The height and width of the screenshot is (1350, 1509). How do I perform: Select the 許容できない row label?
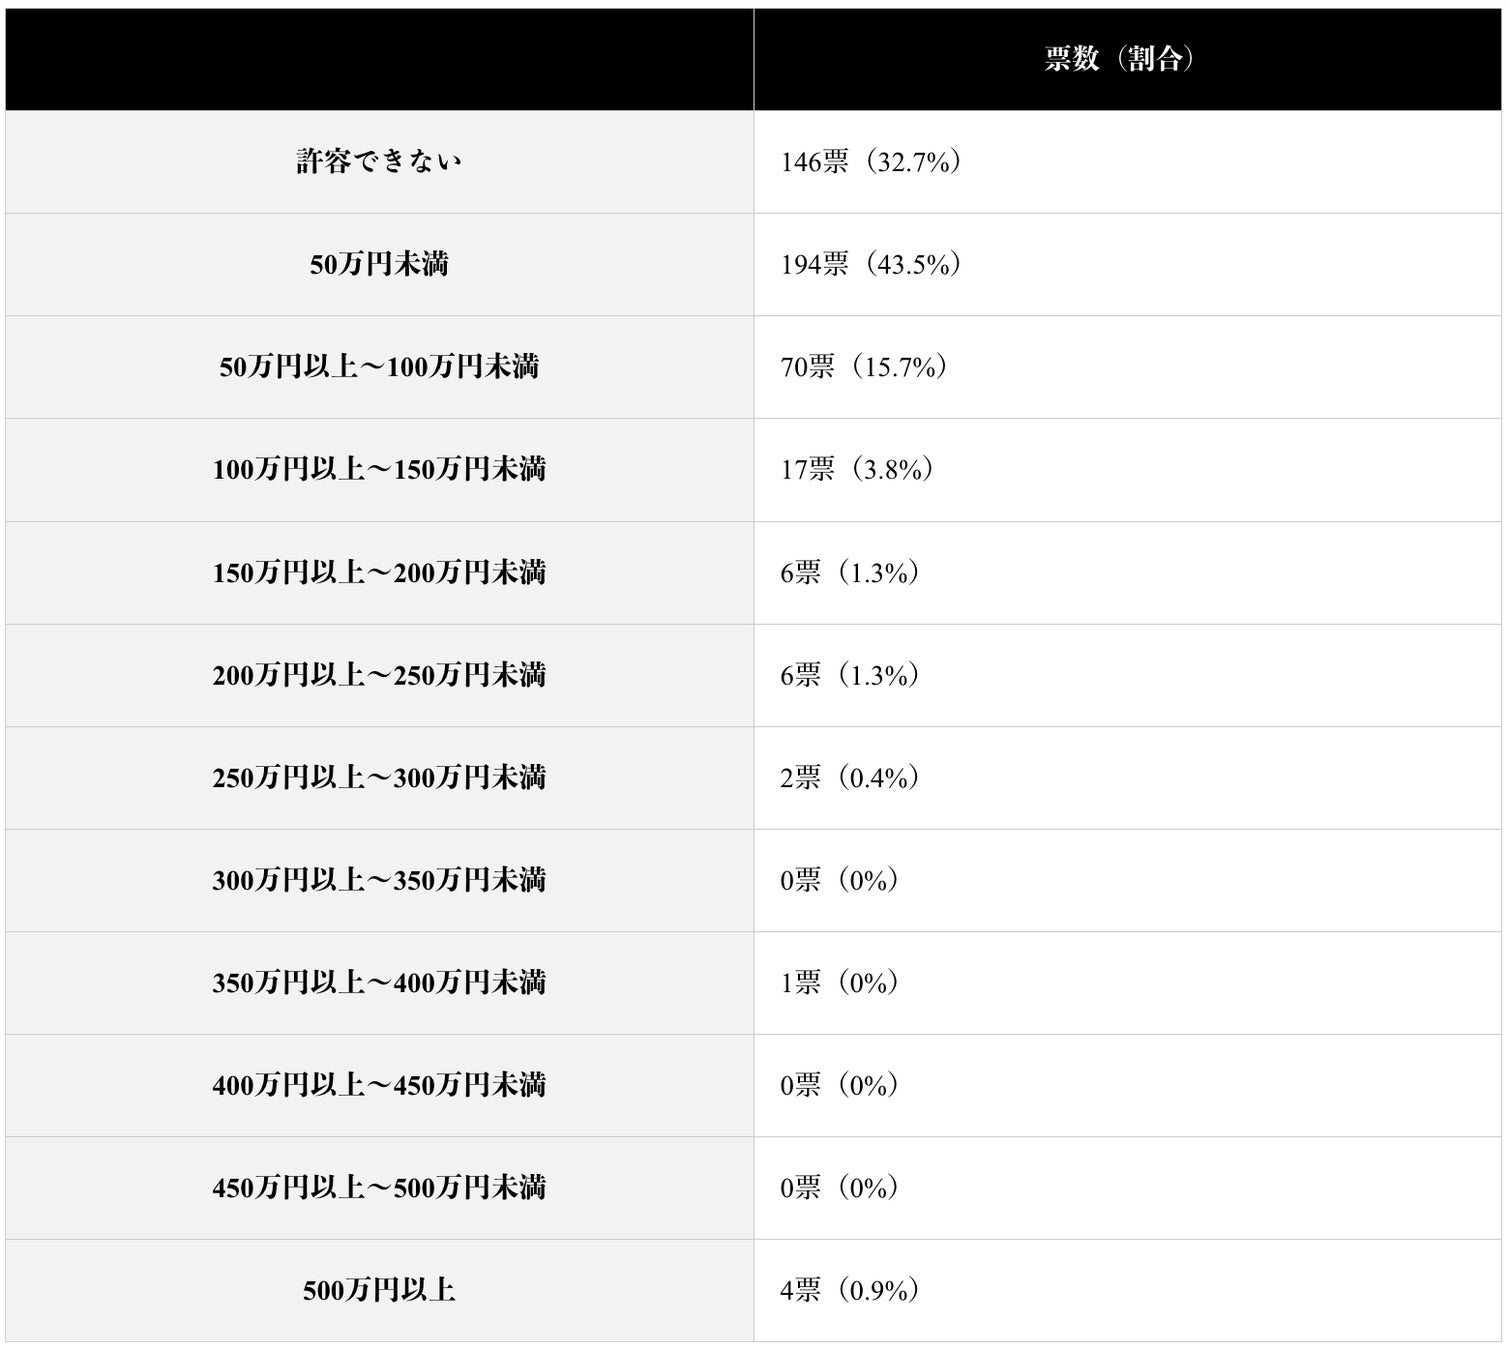pyautogui.click(x=379, y=162)
